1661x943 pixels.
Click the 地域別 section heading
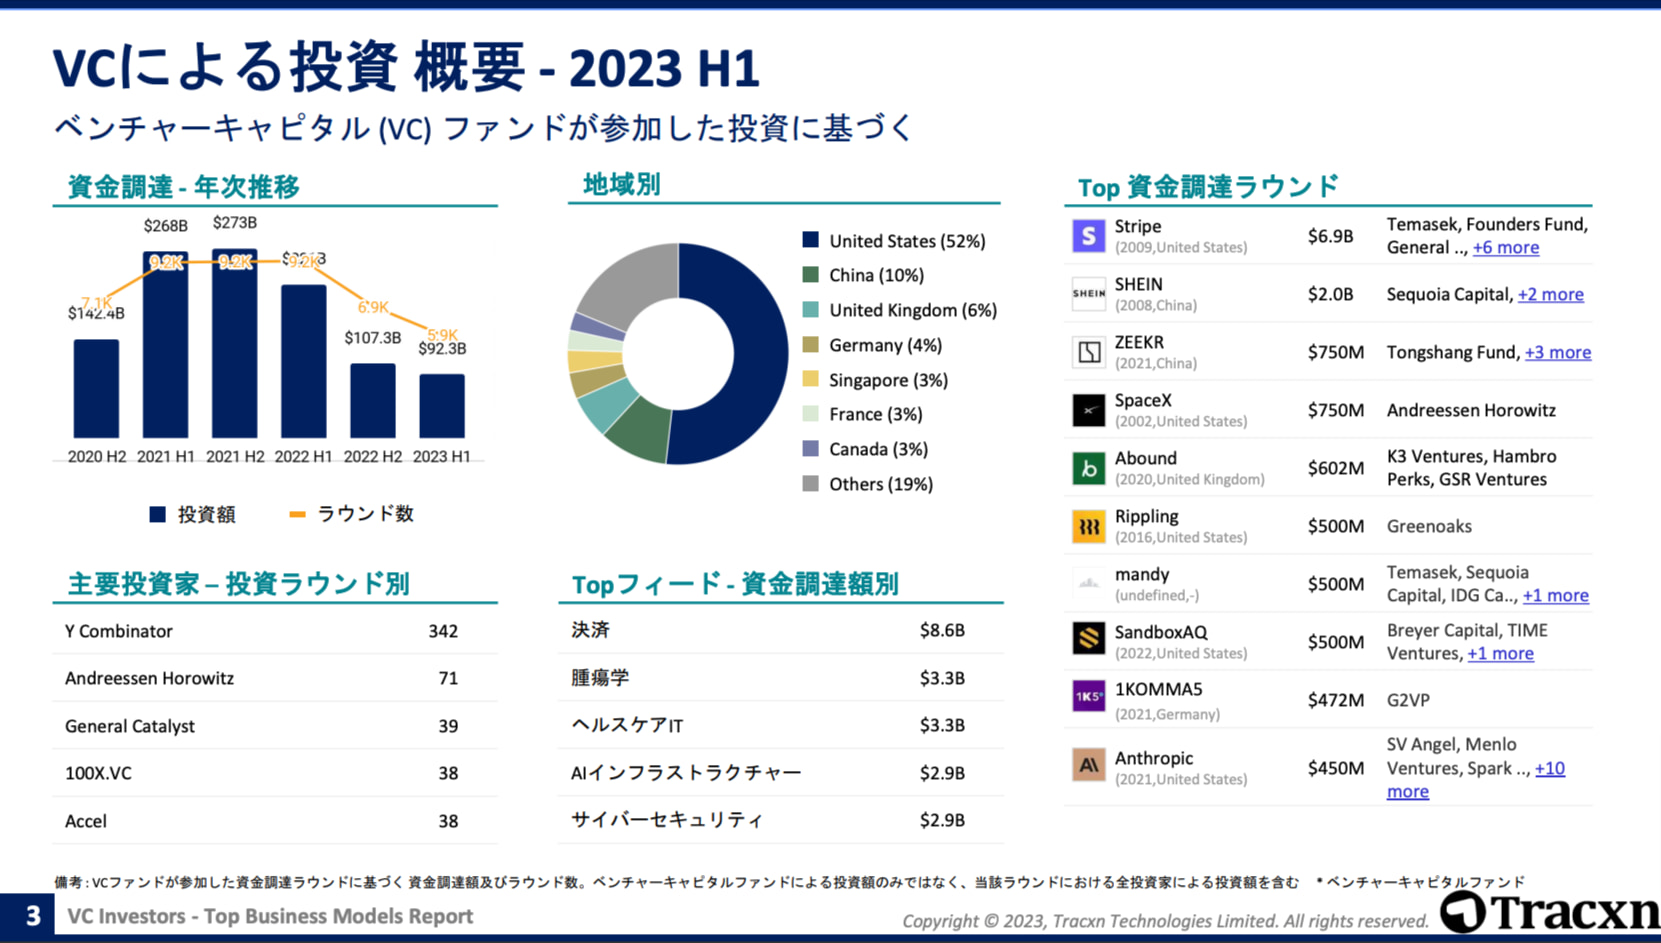click(x=622, y=184)
